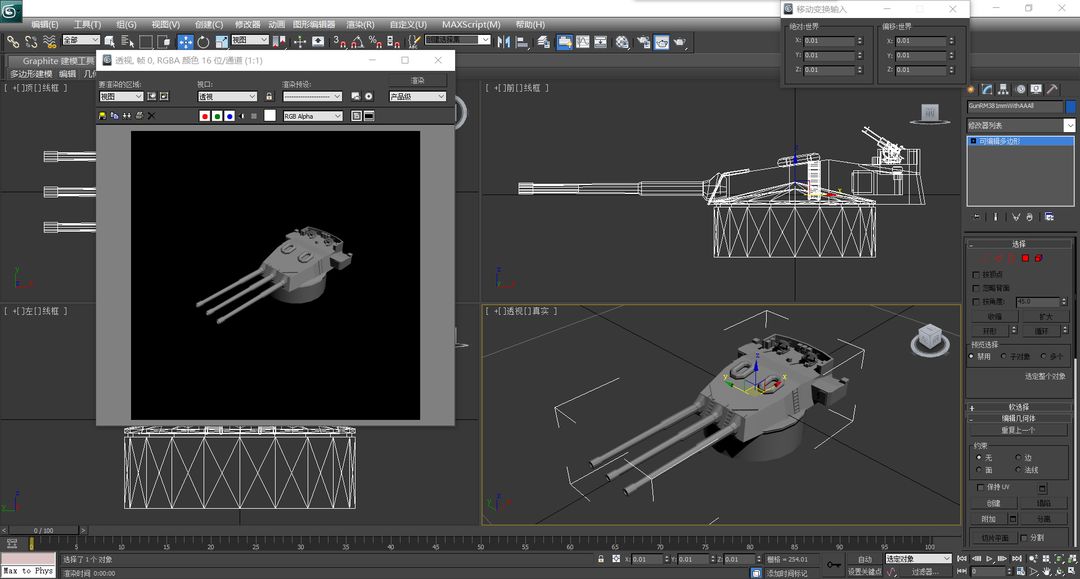Open the Utilities hammer panel tab
This screenshot has width=1080, height=579.
(1052, 90)
